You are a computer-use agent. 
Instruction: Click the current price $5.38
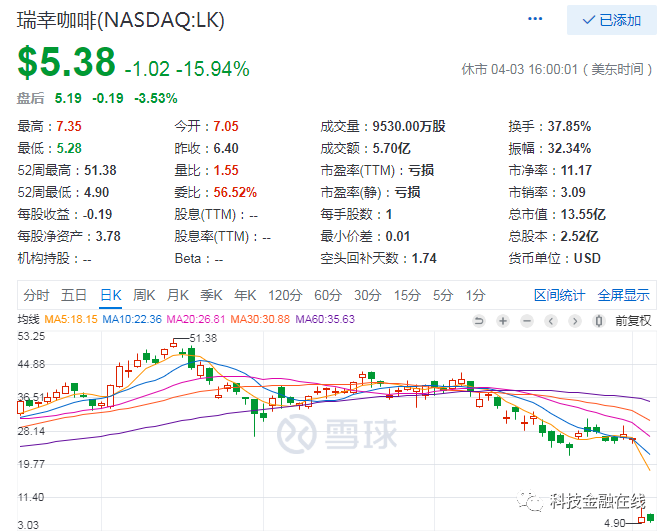click(x=66, y=62)
